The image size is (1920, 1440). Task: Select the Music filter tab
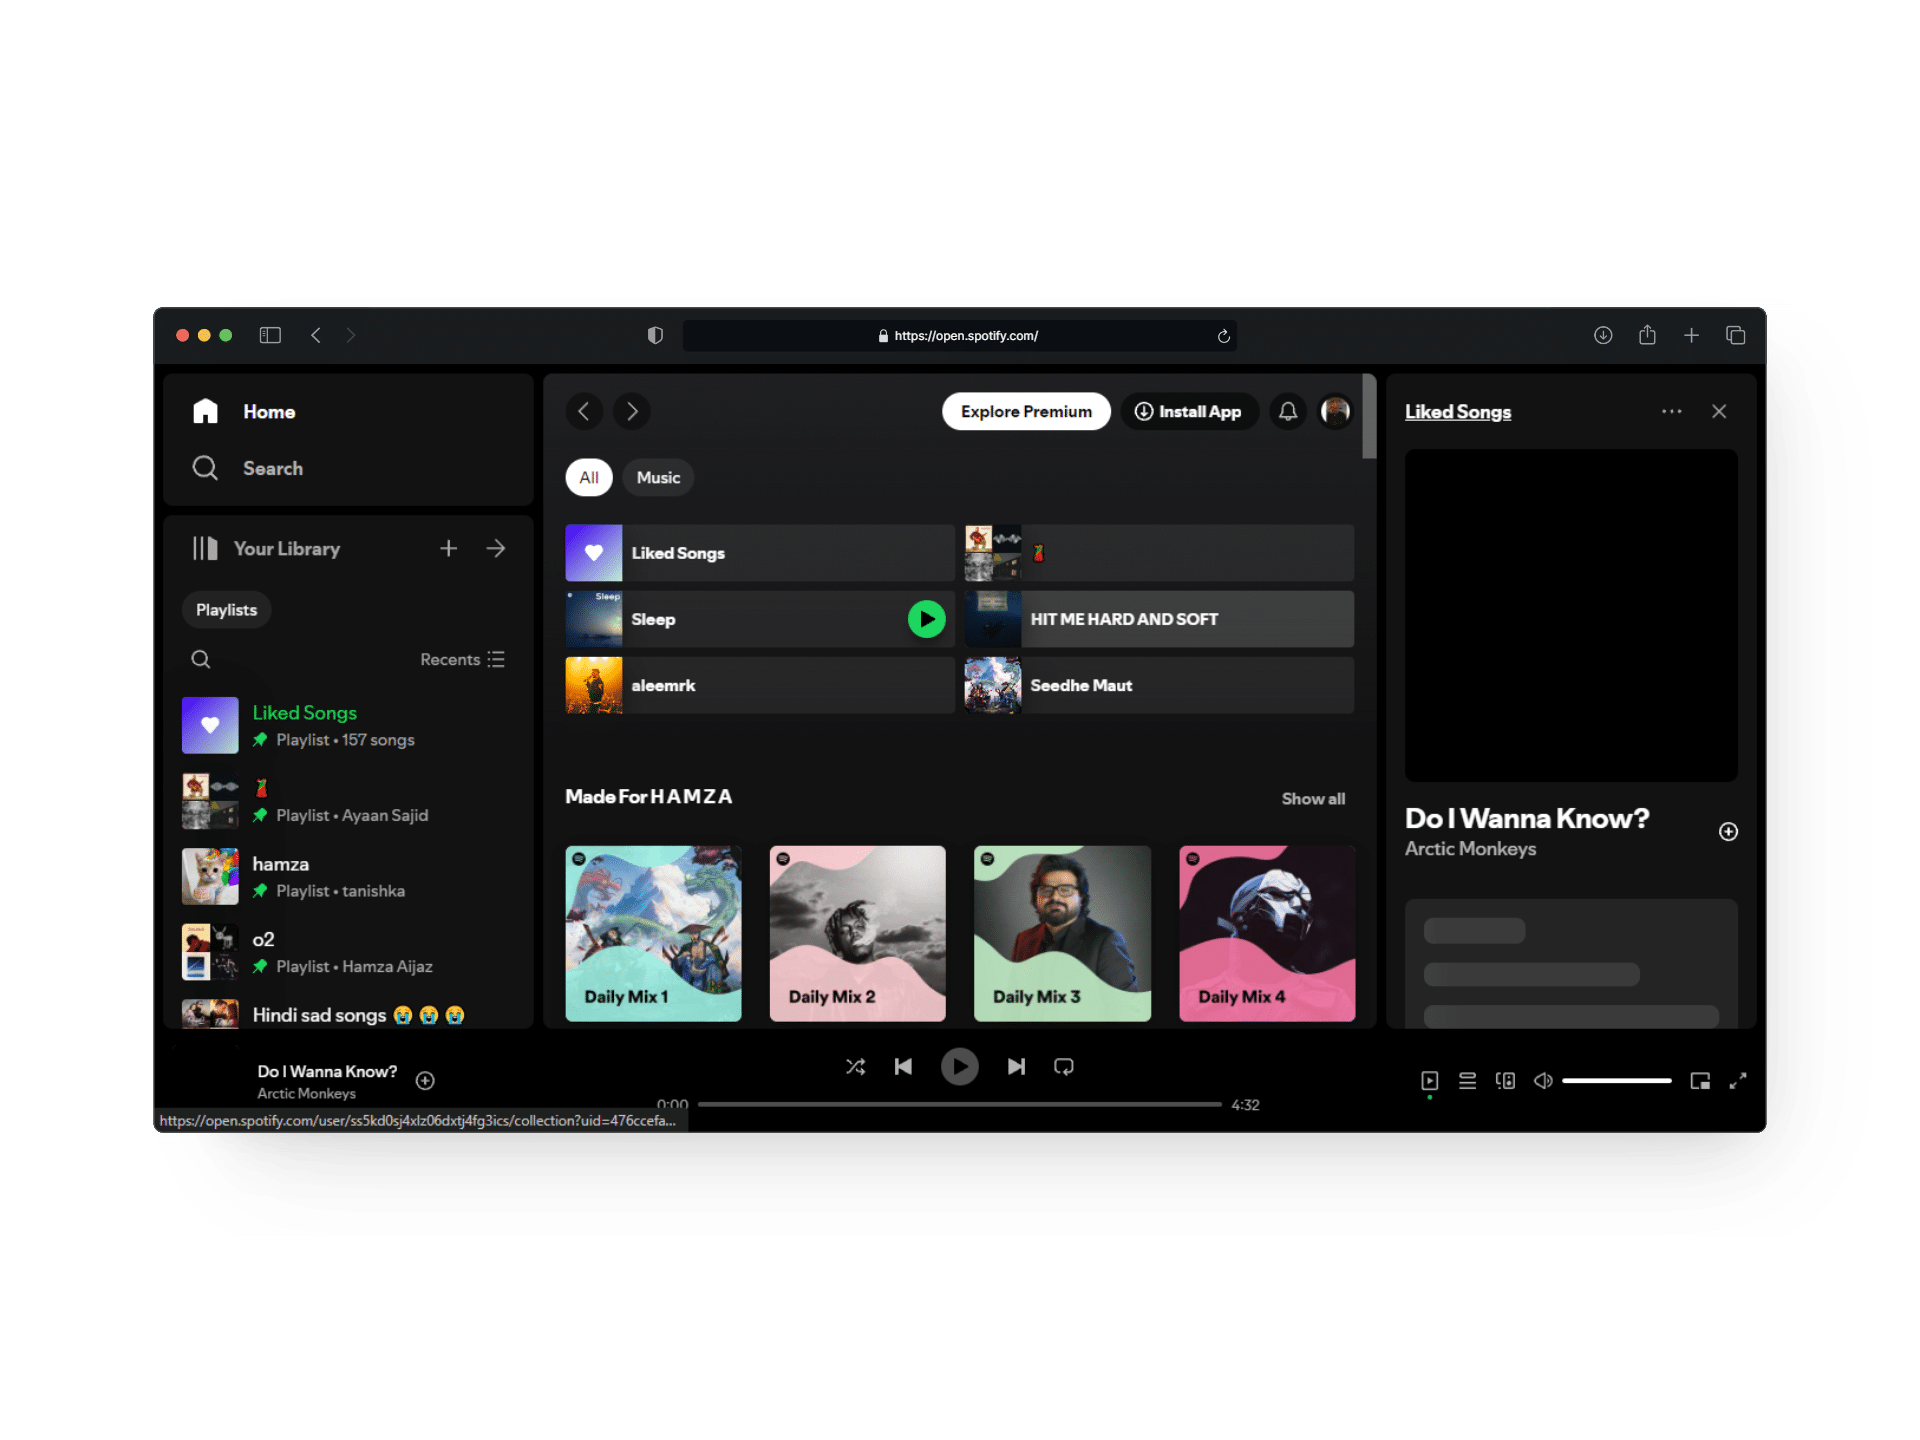coord(658,477)
